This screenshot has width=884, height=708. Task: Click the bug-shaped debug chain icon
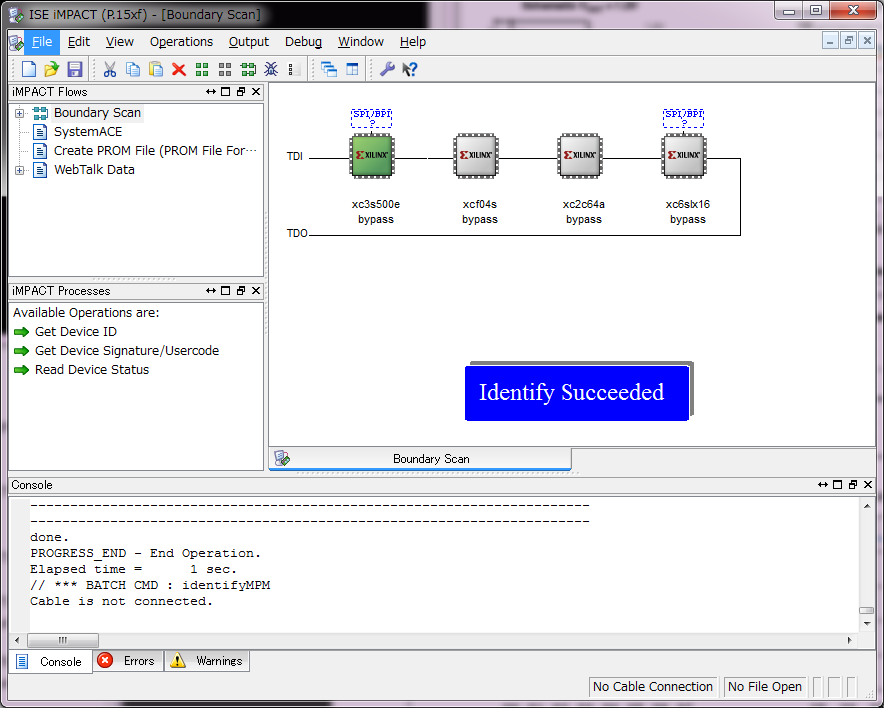click(271, 69)
